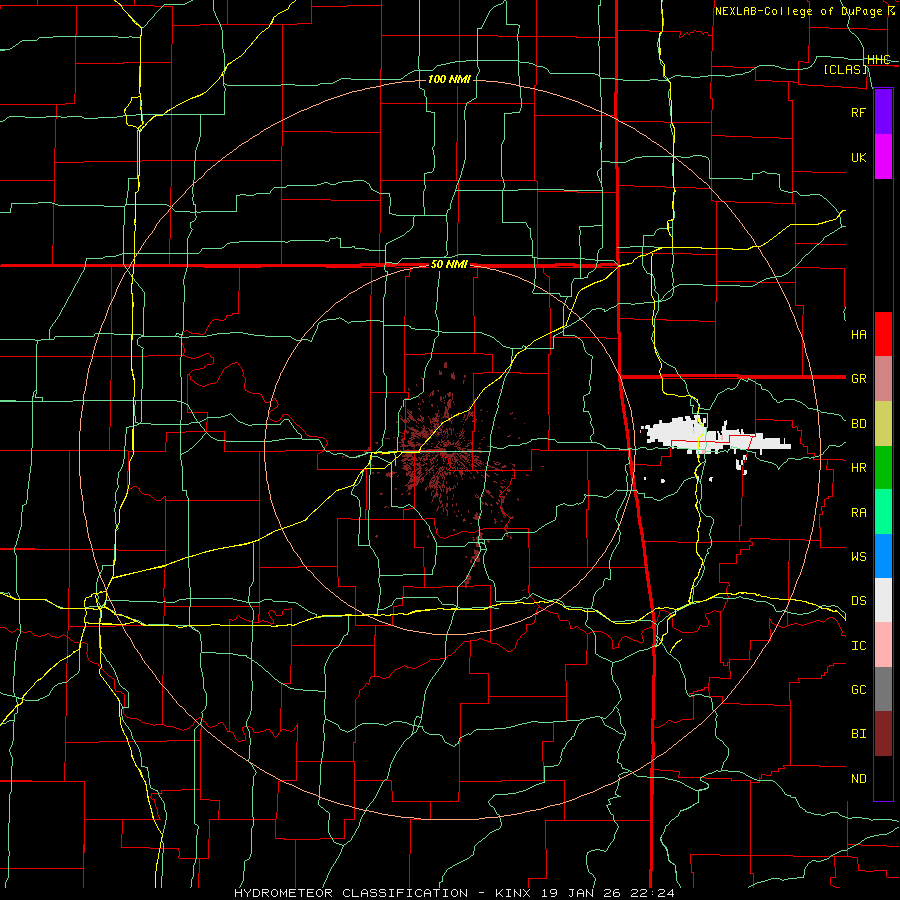
Task: Click the white dry snow echo band
Action: click(x=715, y=437)
